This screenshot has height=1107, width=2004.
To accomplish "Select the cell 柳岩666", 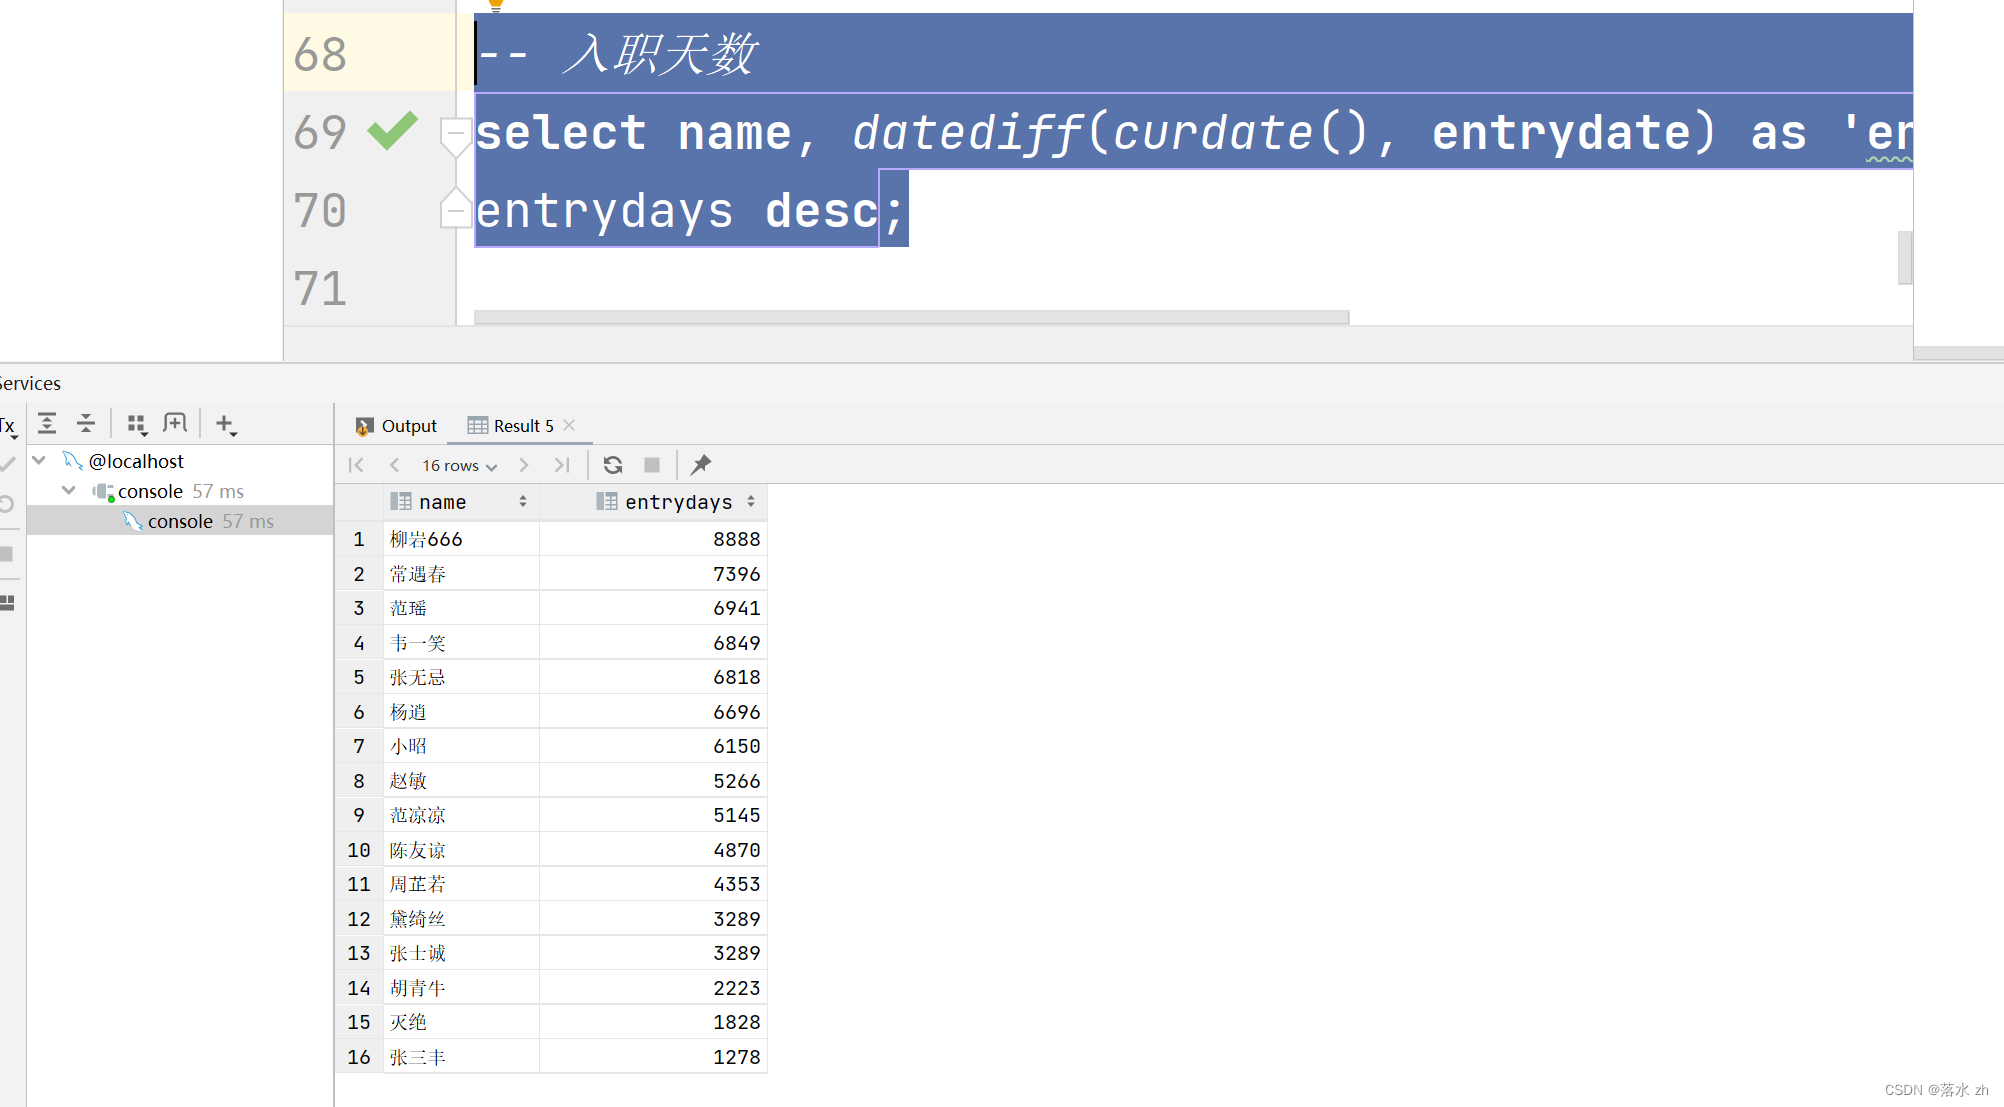I will (460, 539).
